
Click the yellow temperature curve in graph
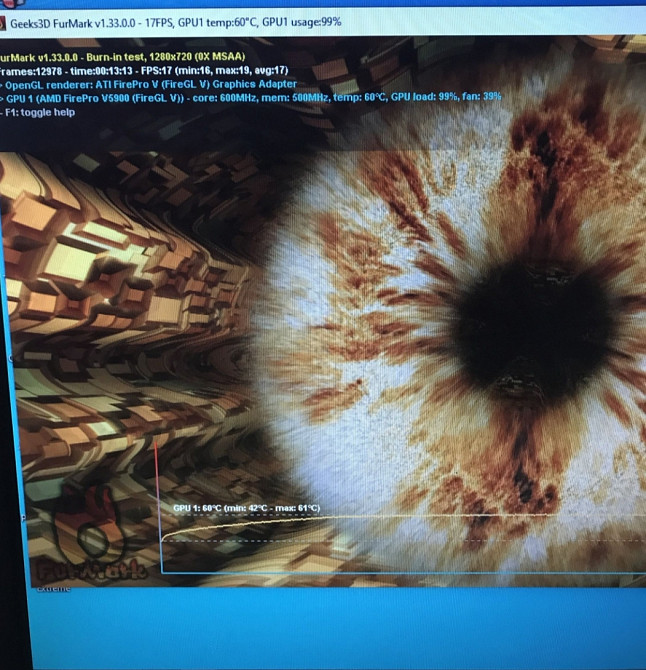400,519
